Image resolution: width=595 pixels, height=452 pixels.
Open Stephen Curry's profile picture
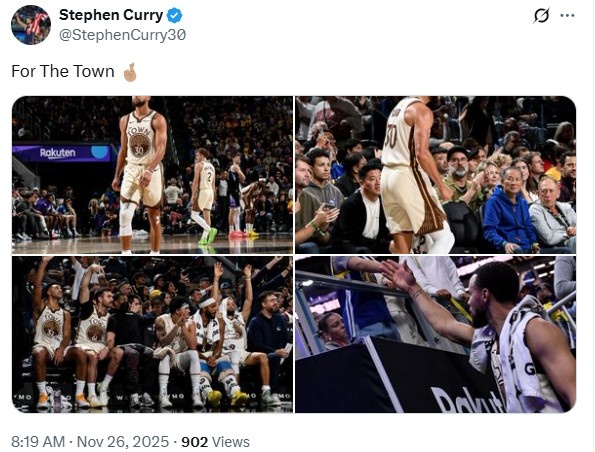tap(31, 25)
